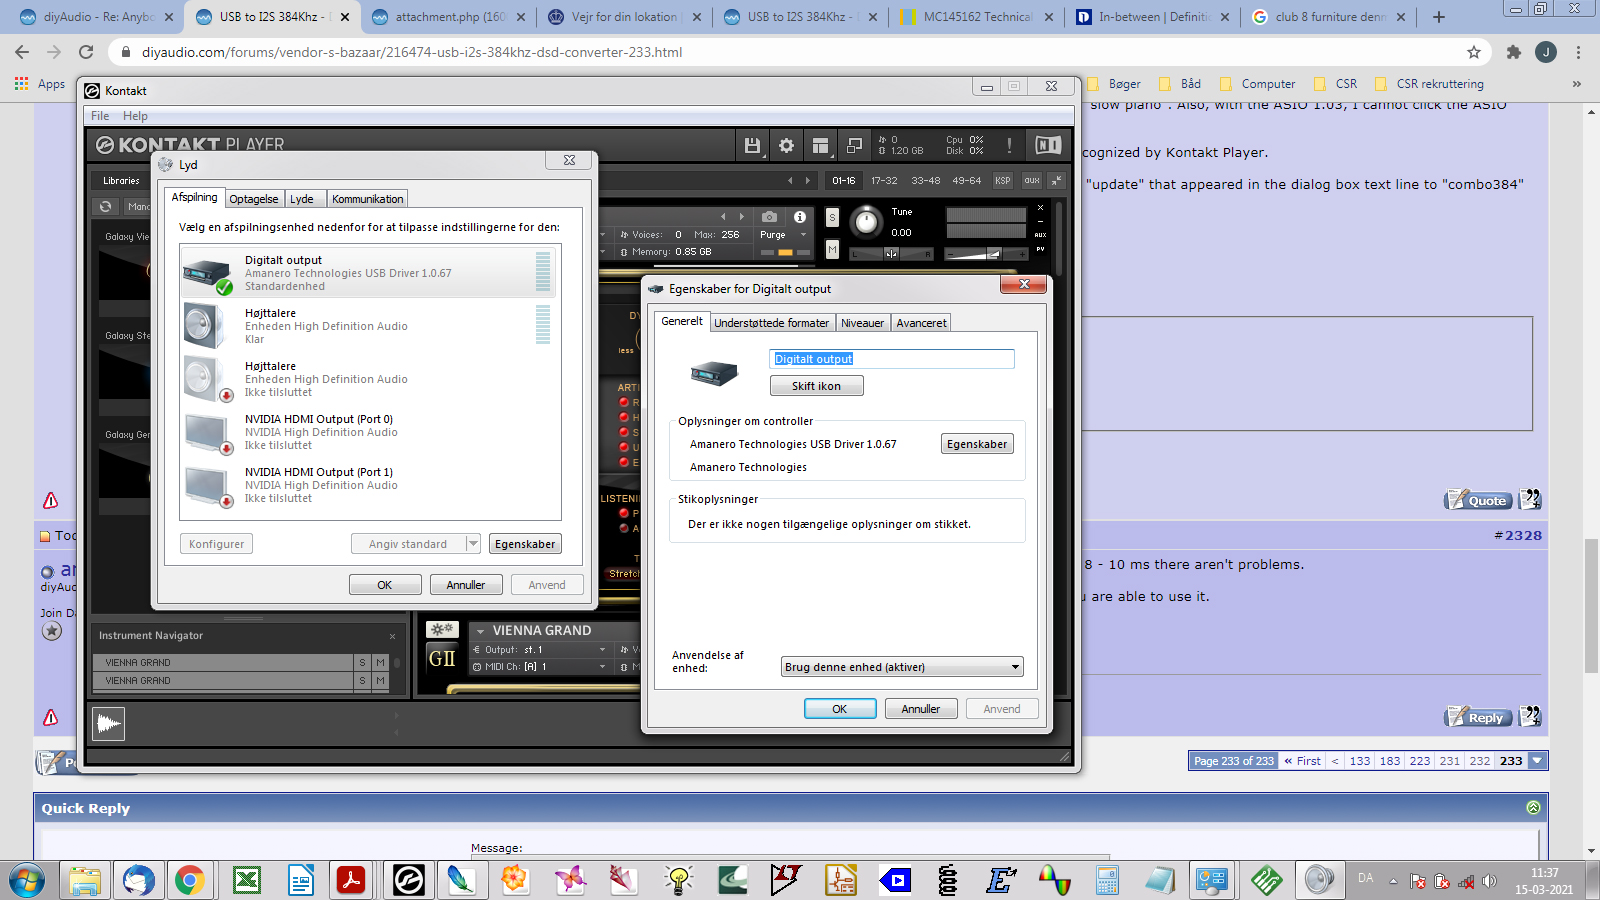Open Chrome from the taskbar
The width and height of the screenshot is (1600, 900).
(190, 880)
